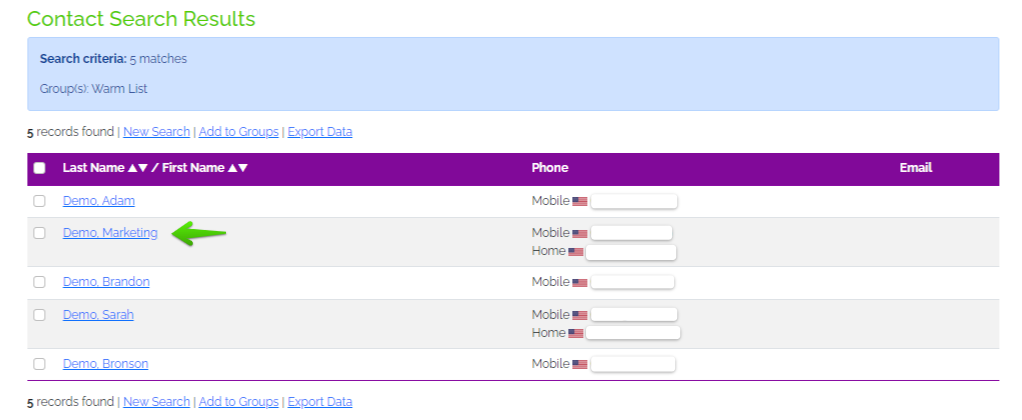The height and width of the screenshot is (420, 1022).
Task: Tick the checkbox next to Demo, Brandon
Action: coord(40,282)
